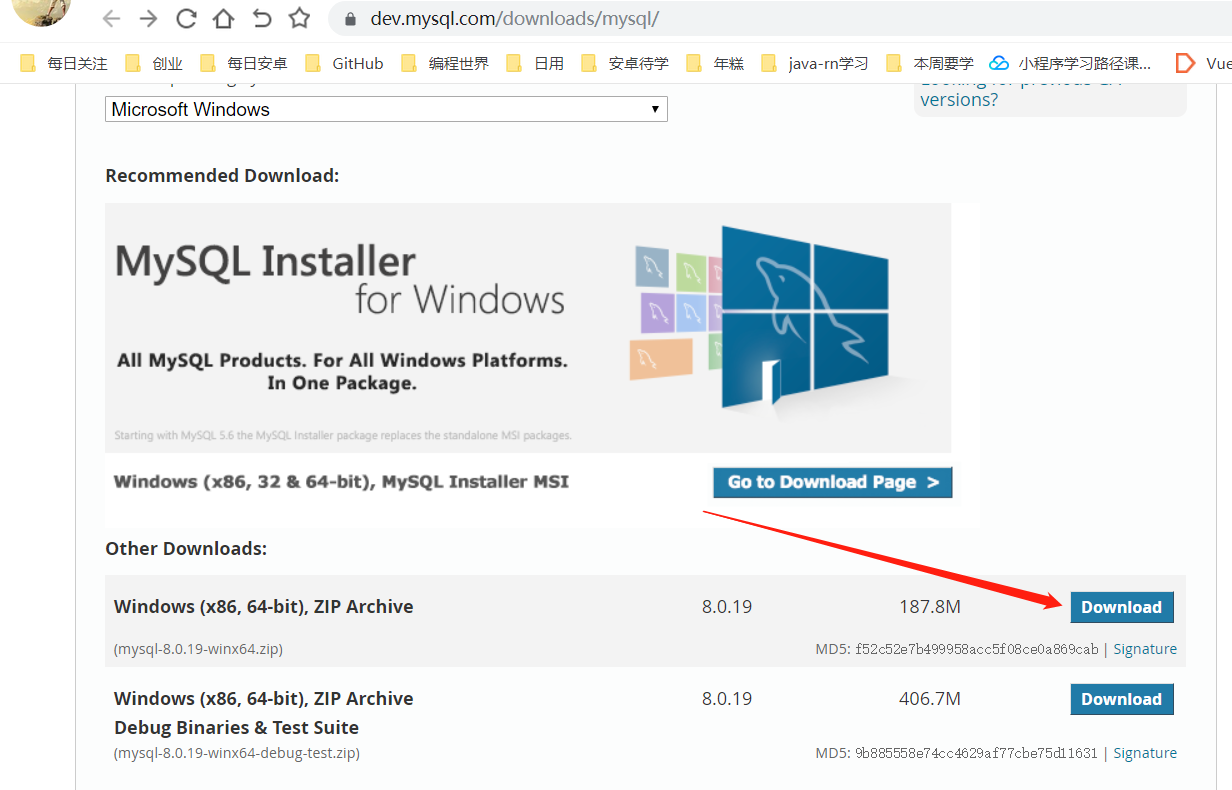Open the 创业 bookmark folder
This screenshot has width=1232, height=790.
[x=154, y=63]
